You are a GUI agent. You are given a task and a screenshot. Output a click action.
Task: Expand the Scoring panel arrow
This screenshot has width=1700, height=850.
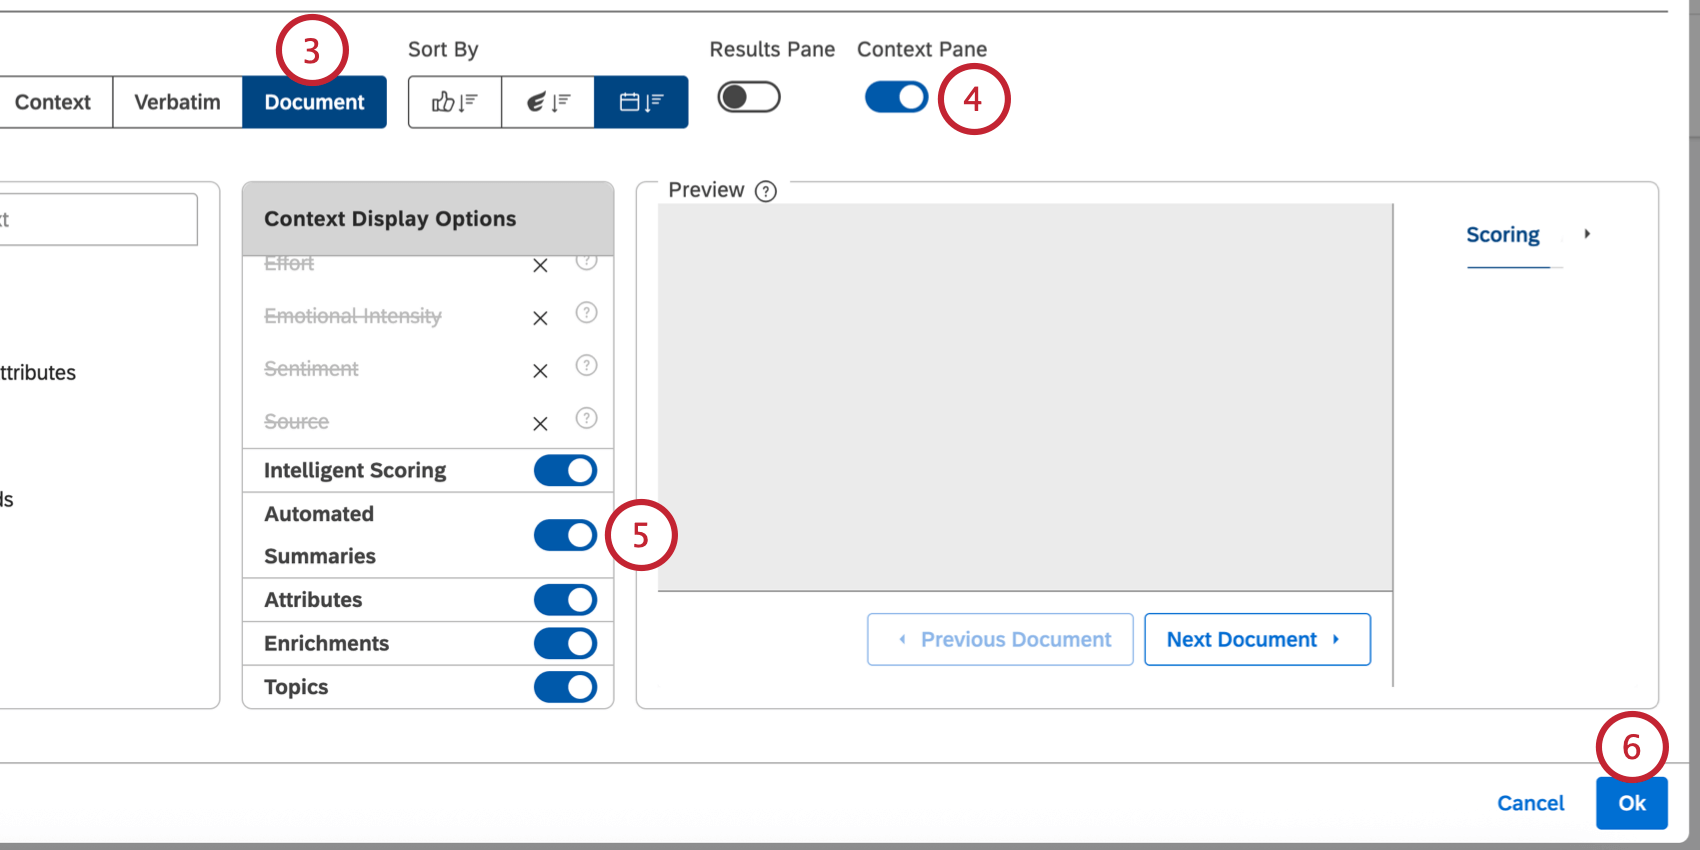pos(1588,234)
